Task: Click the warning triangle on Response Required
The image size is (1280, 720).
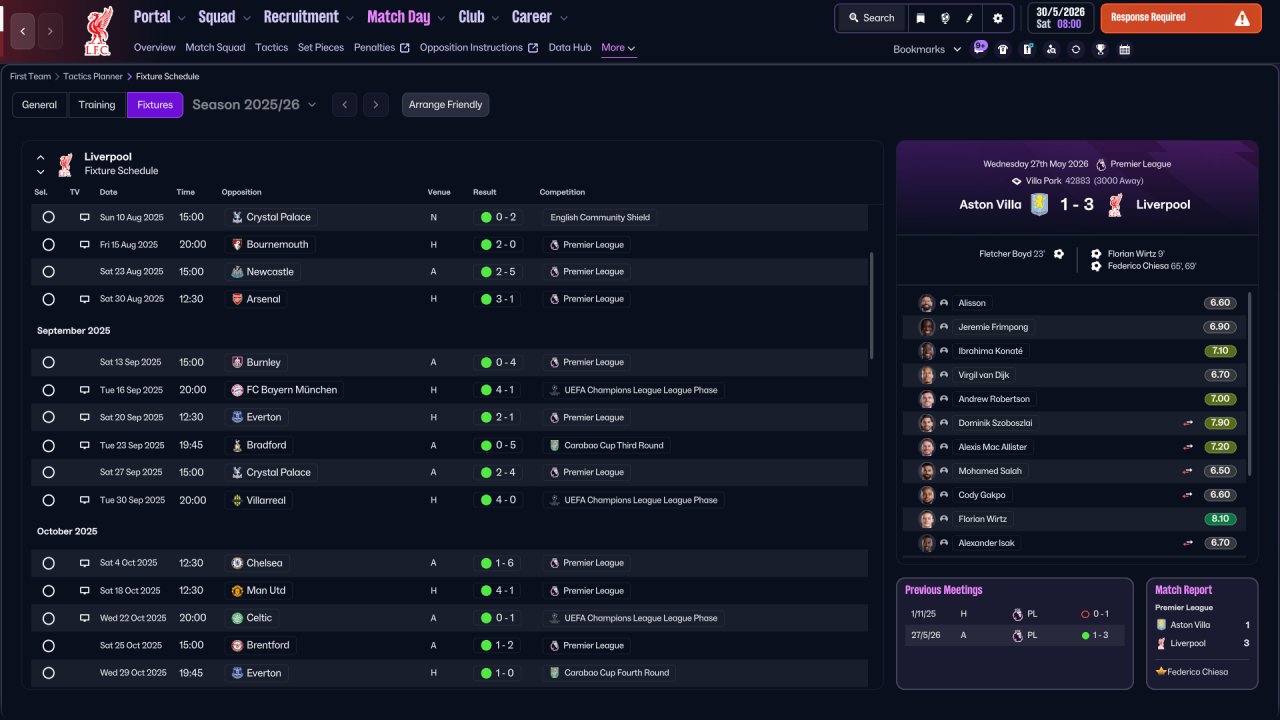Action: 1242,18
